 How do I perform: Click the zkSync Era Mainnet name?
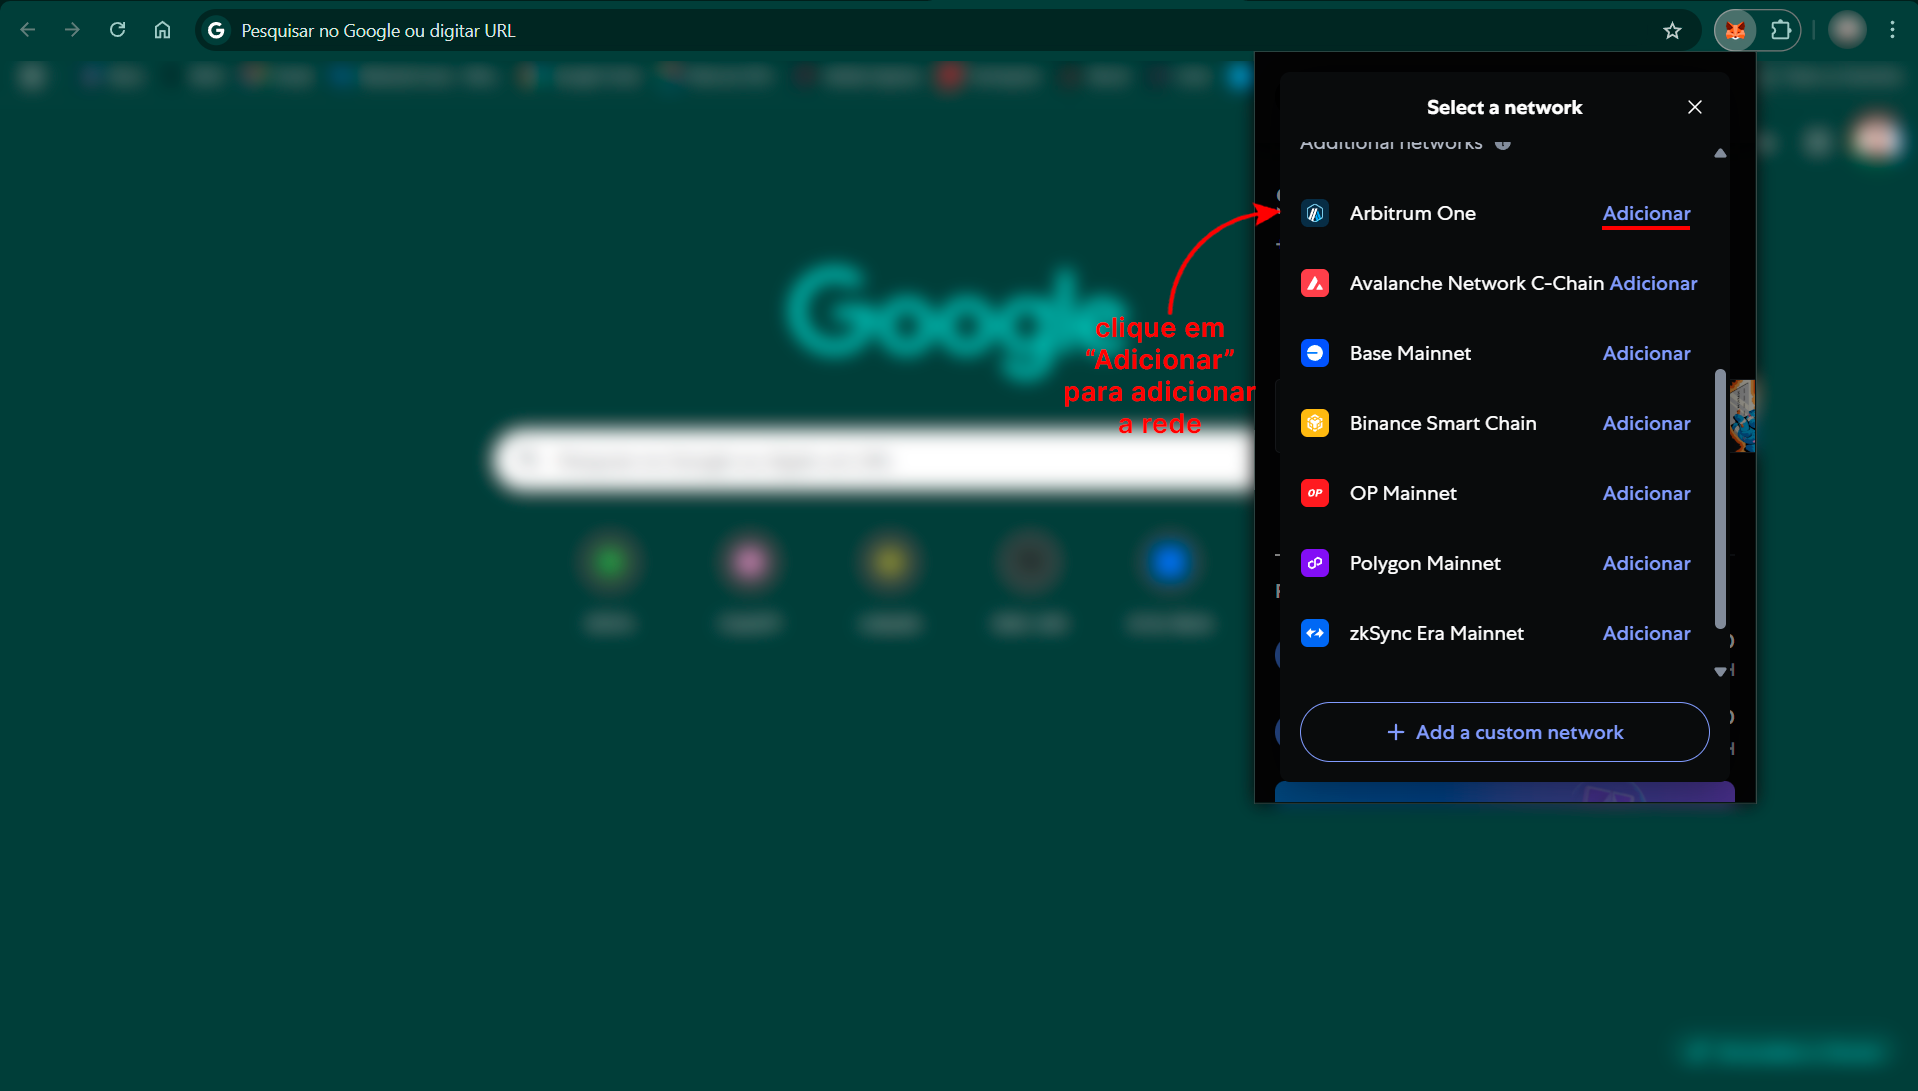(1436, 633)
